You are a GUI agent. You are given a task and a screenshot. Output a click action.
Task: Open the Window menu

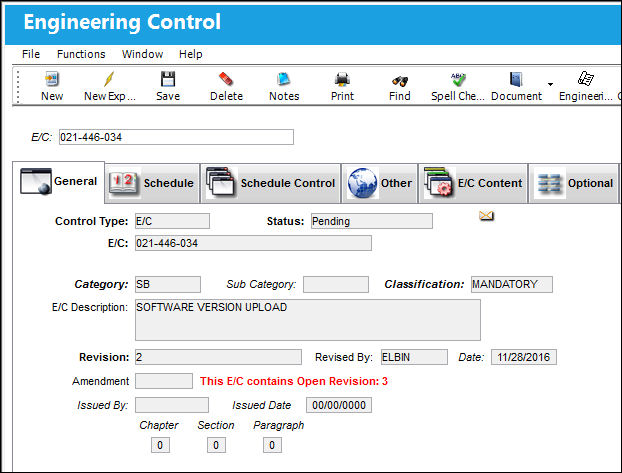click(x=142, y=54)
